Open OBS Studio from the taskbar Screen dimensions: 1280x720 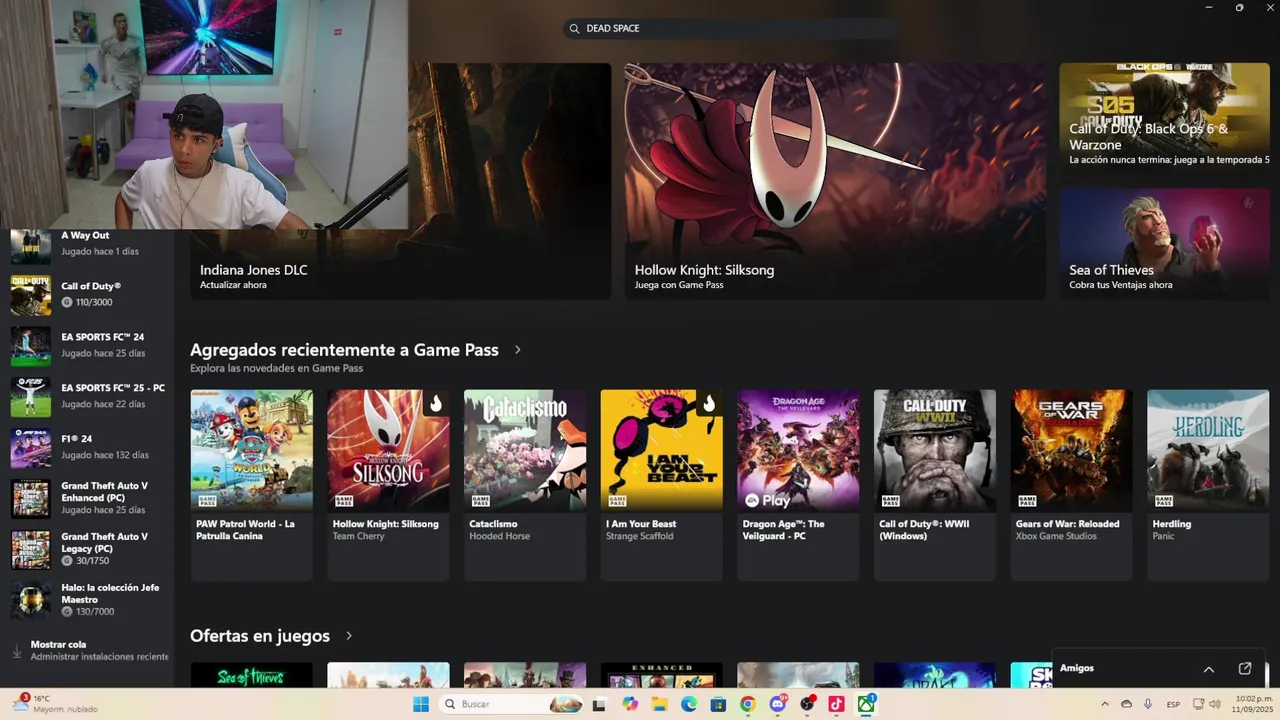click(x=807, y=704)
